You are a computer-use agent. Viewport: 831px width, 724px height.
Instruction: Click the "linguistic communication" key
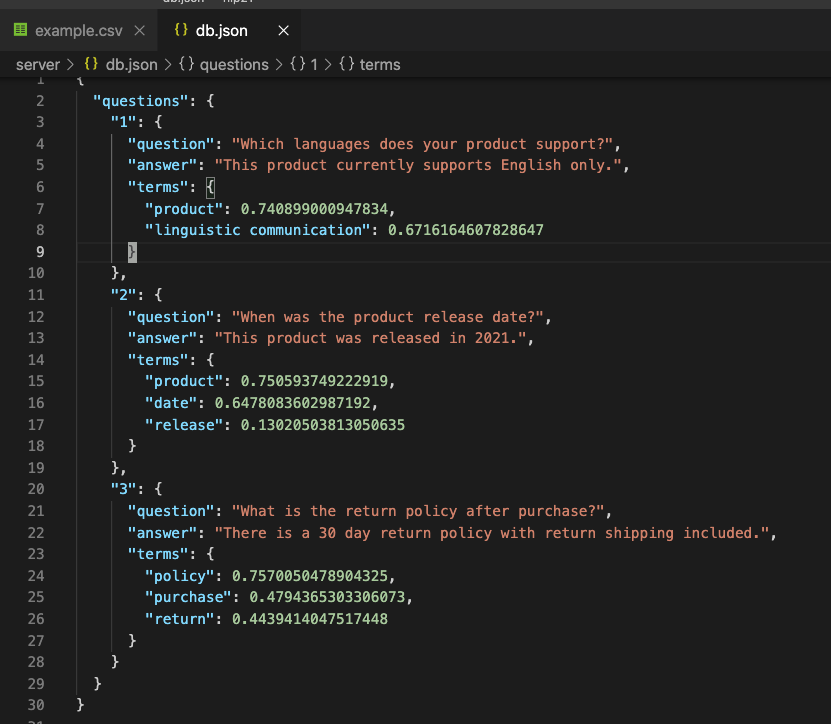(257, 230)
